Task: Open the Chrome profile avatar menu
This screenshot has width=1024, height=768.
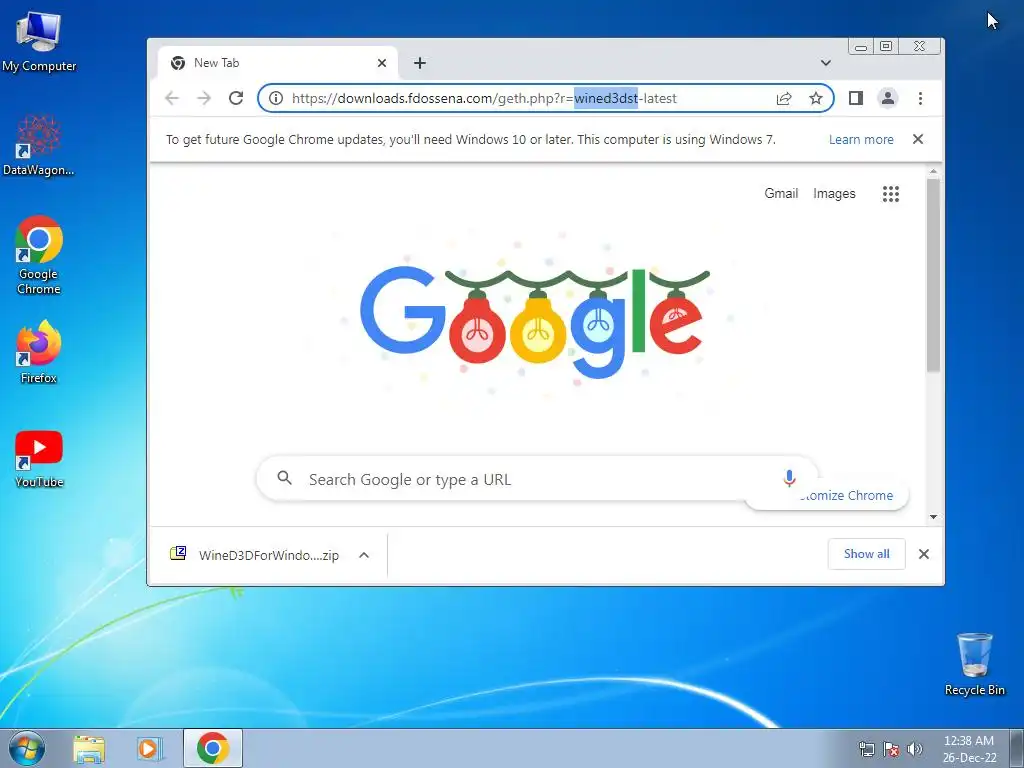Action: tap(888, 98)
